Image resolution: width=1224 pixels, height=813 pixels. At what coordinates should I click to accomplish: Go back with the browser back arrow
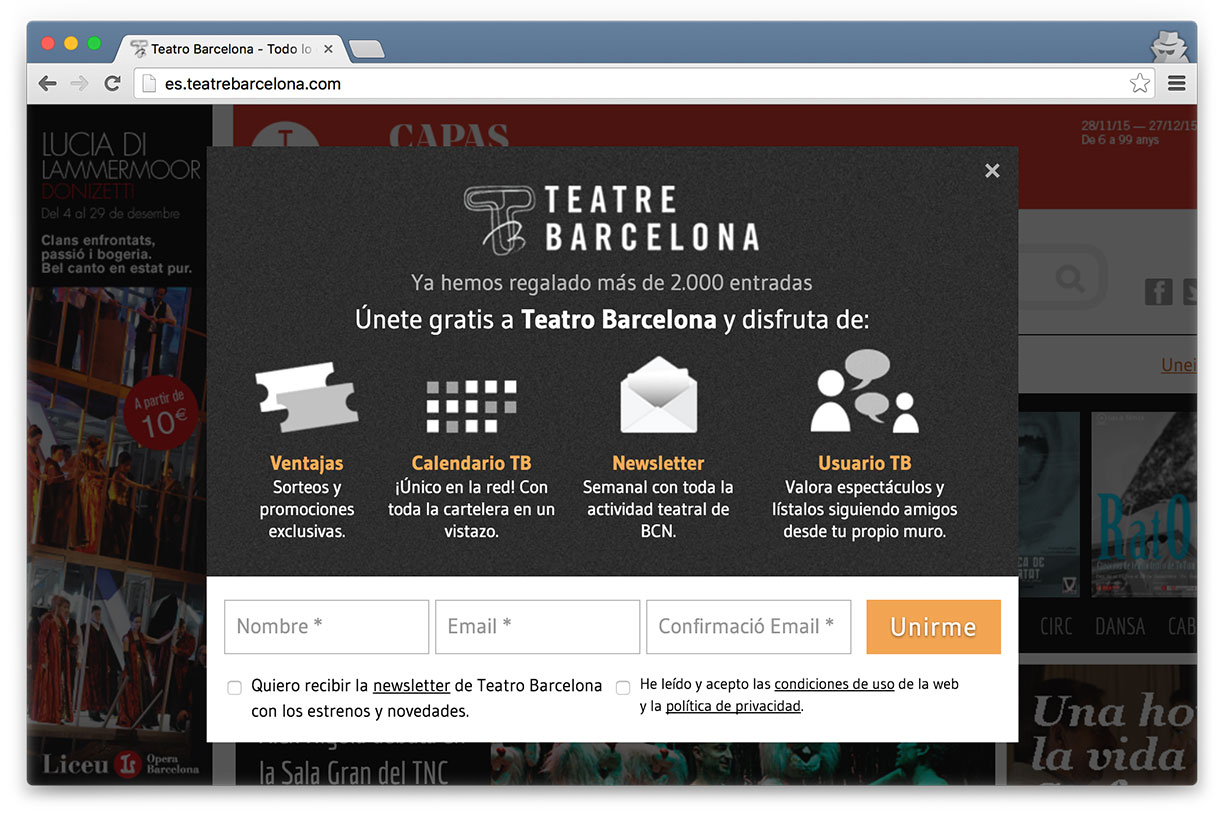point(47,84)
